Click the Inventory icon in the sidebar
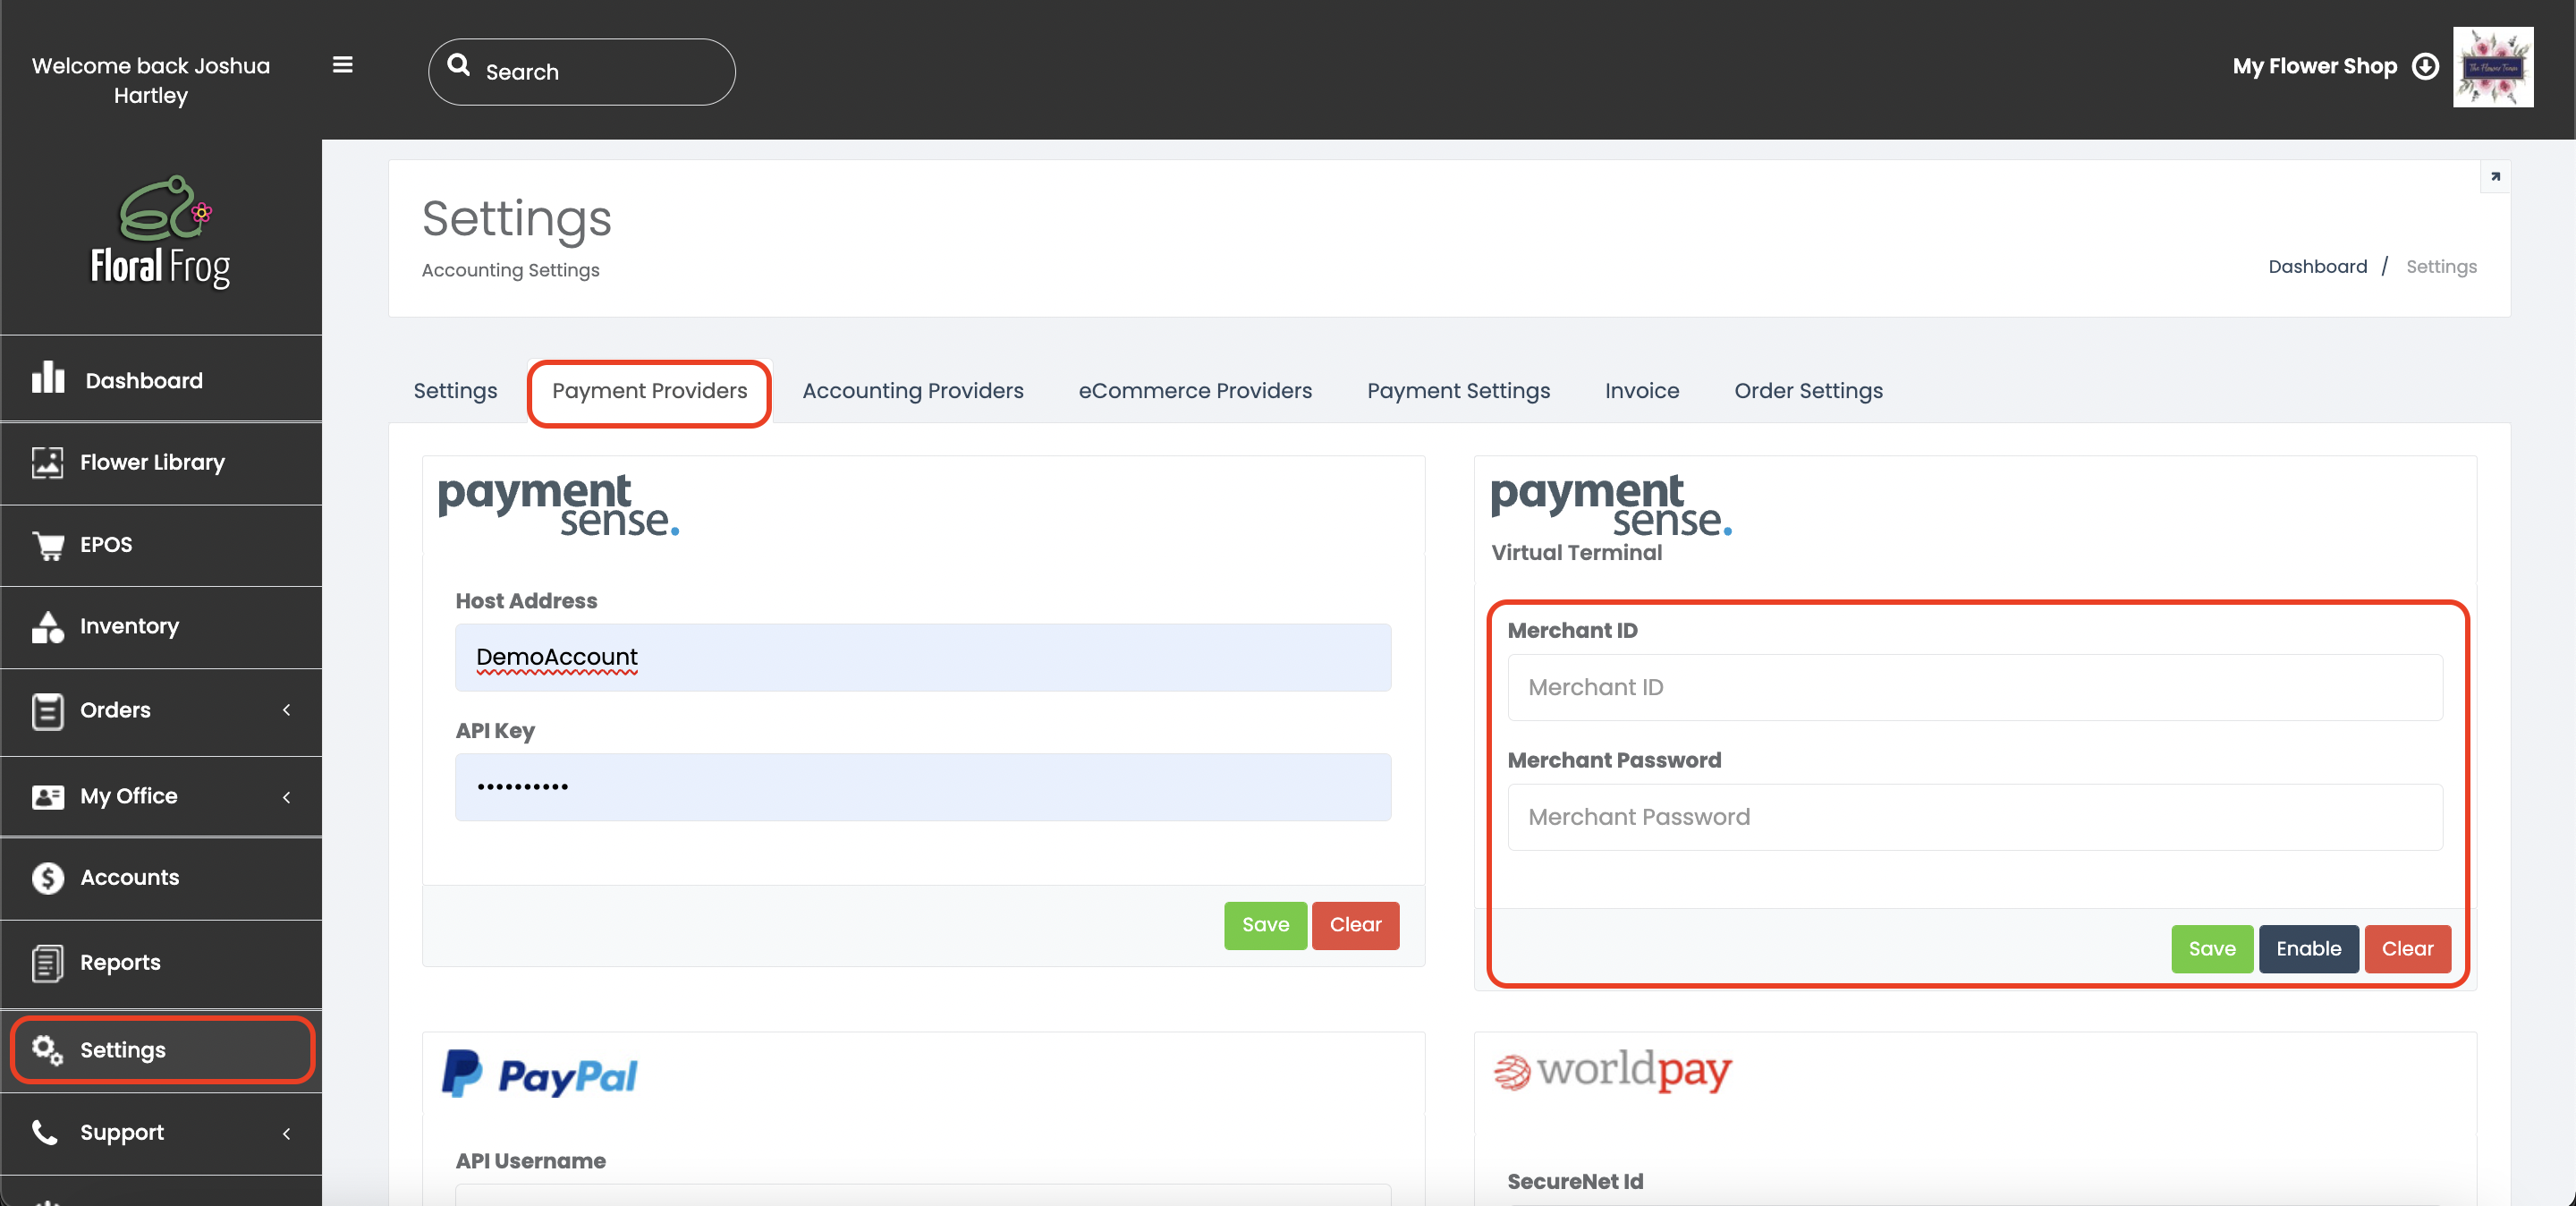The width and height of the screenshot is (2576, 1206). [x=47, y=627]
